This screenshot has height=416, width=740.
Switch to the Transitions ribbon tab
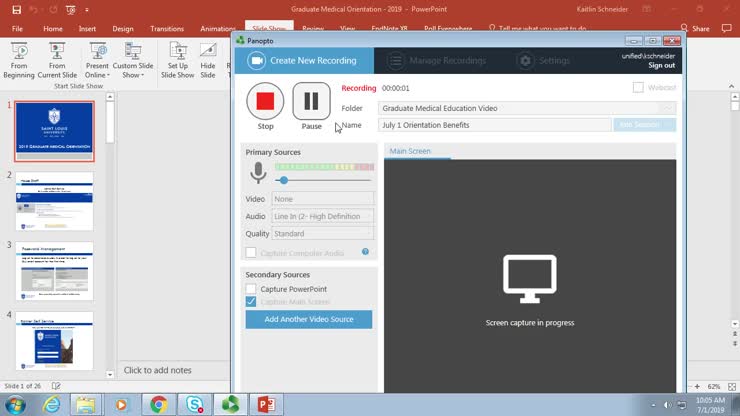point(167,29)
